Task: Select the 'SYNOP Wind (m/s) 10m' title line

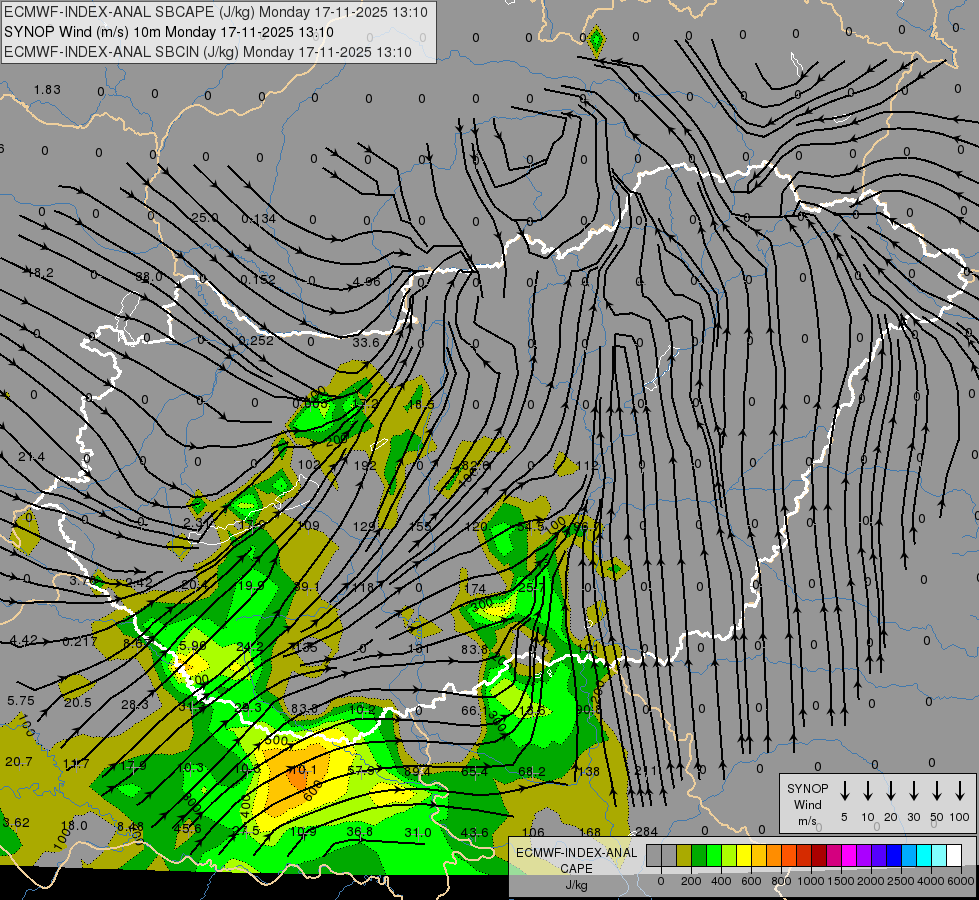Action: point(169,32)
